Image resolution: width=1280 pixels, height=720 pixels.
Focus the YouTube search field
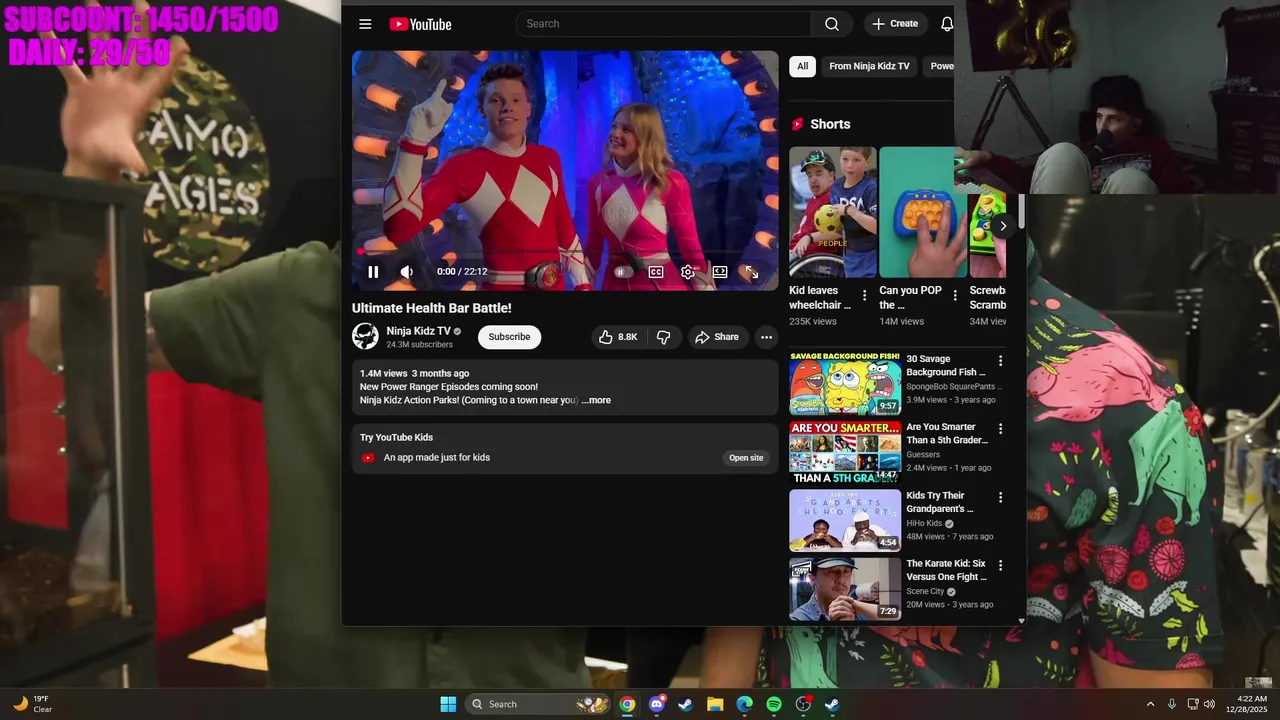pos(664,24)
